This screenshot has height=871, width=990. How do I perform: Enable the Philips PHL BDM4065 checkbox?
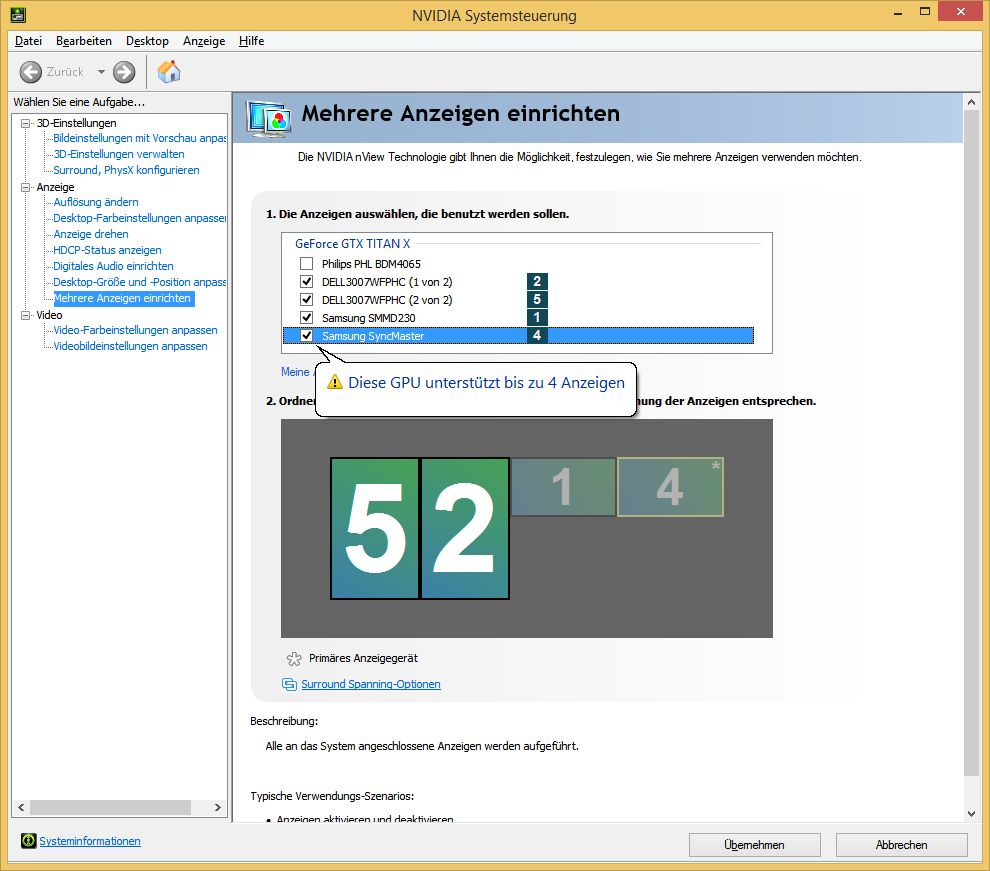[306, 263]
